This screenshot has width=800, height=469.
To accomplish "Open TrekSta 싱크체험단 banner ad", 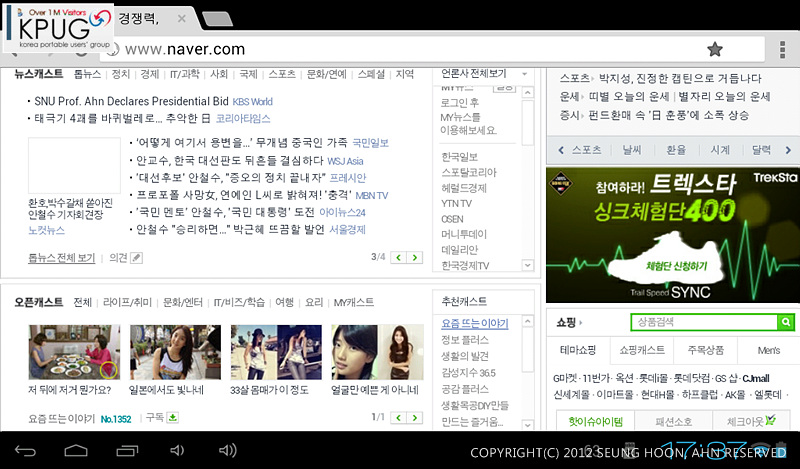I will (x=672, y=235).
